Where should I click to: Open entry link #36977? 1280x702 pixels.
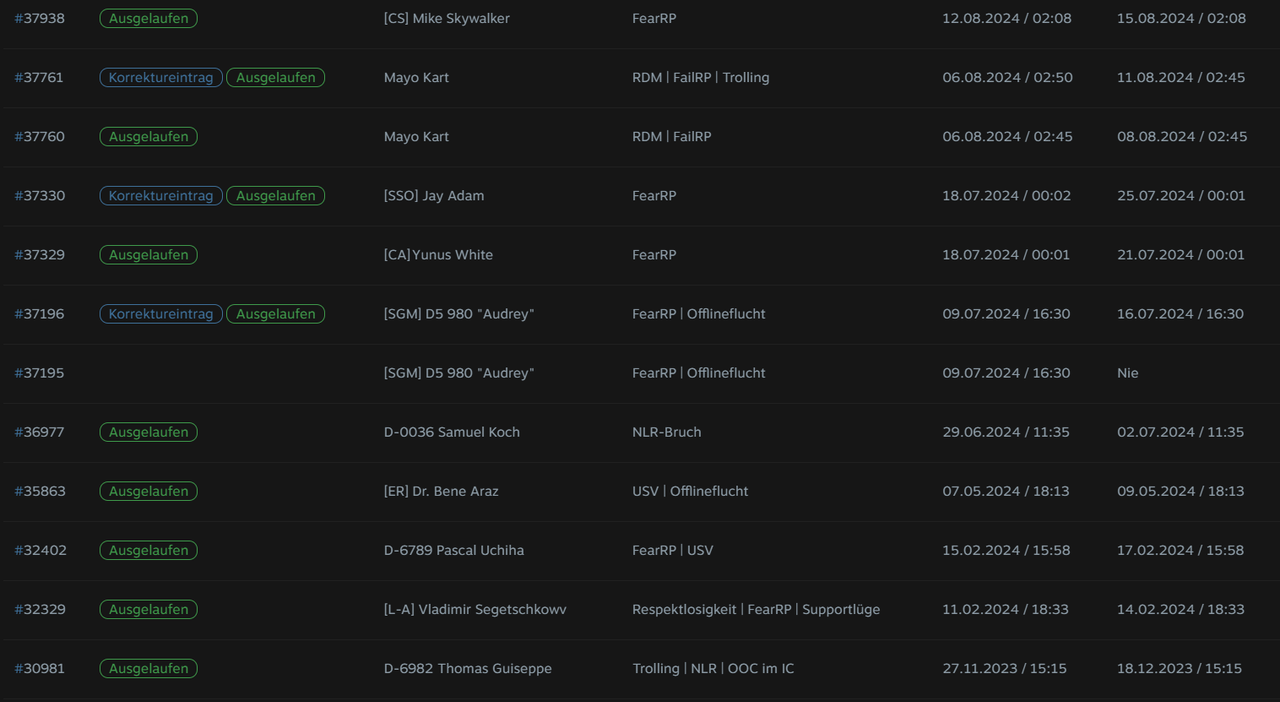pyautogui.click(x=40, y=431)
